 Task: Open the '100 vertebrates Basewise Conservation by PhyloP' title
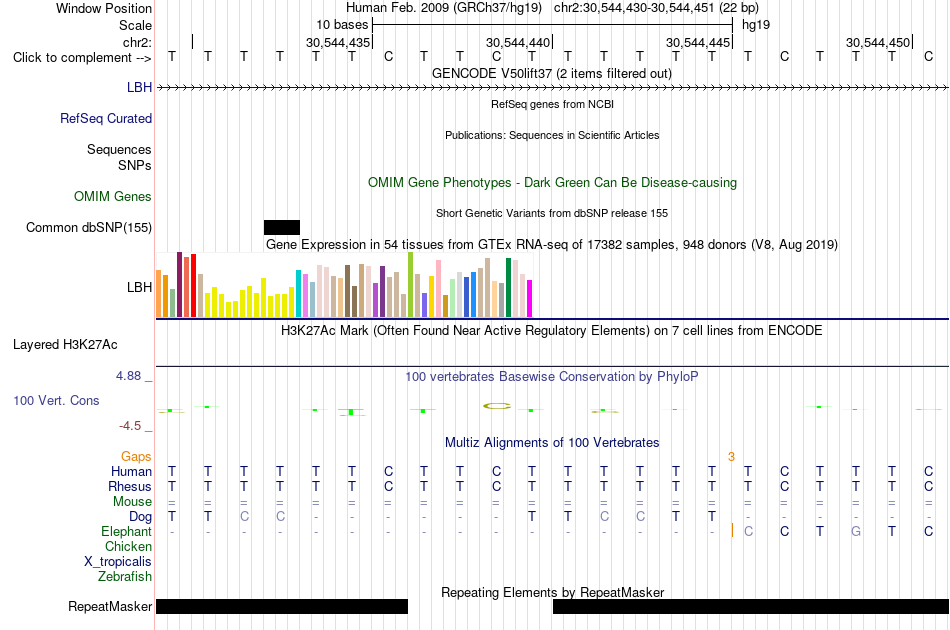(552, 377)
